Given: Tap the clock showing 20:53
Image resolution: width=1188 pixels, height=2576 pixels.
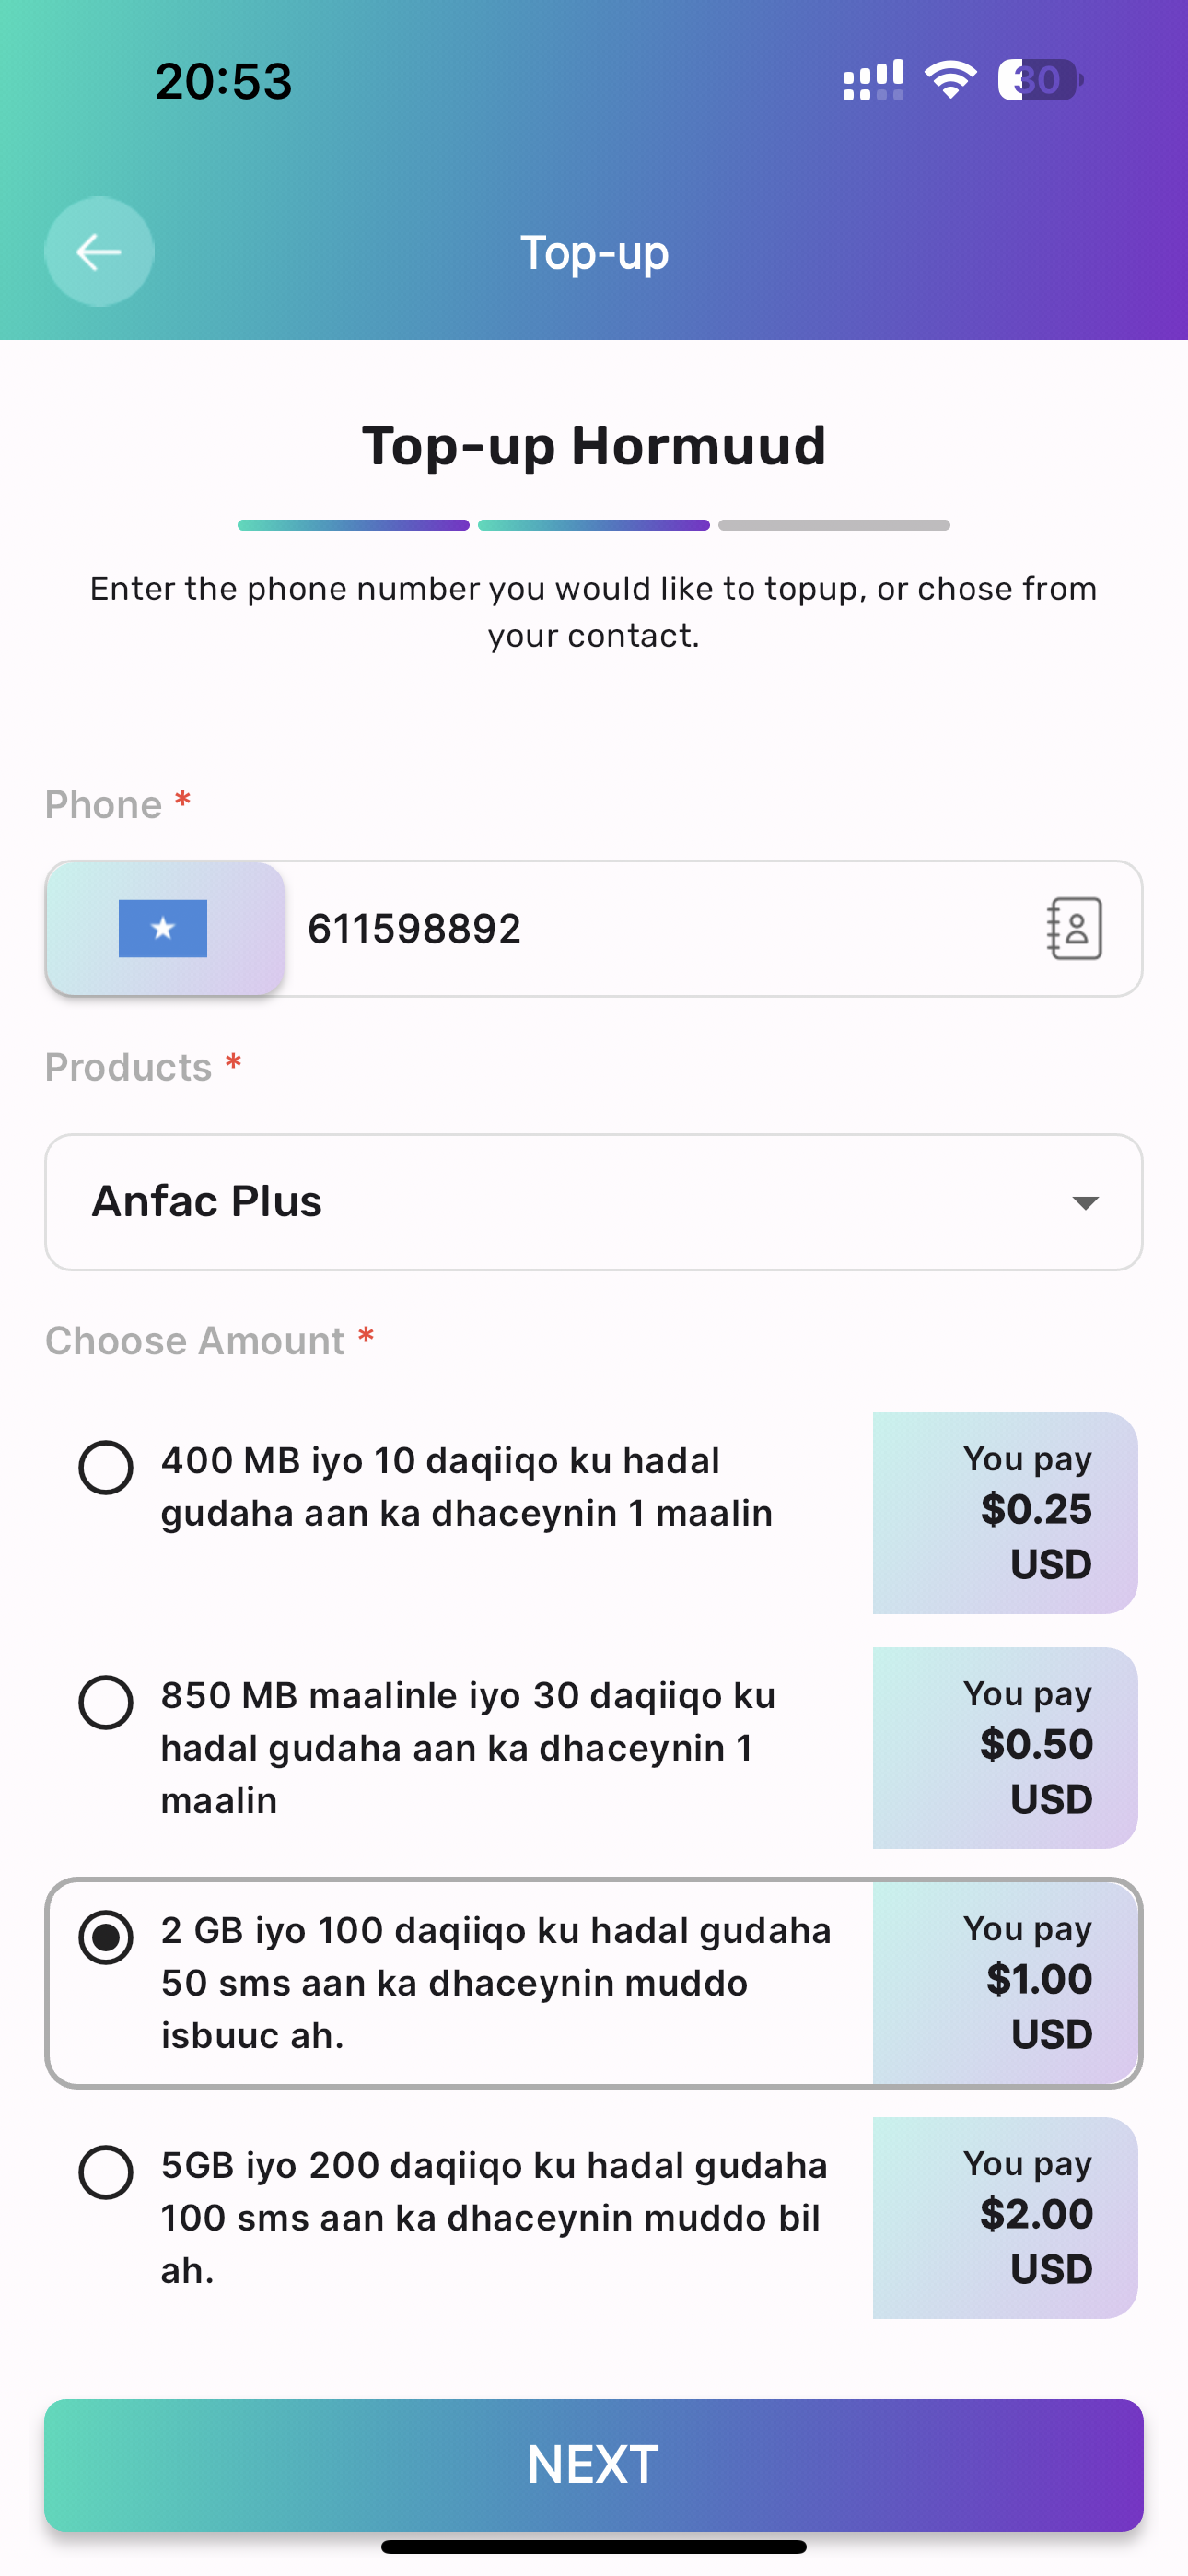Looking at the screenshot, I should [224, 81].
